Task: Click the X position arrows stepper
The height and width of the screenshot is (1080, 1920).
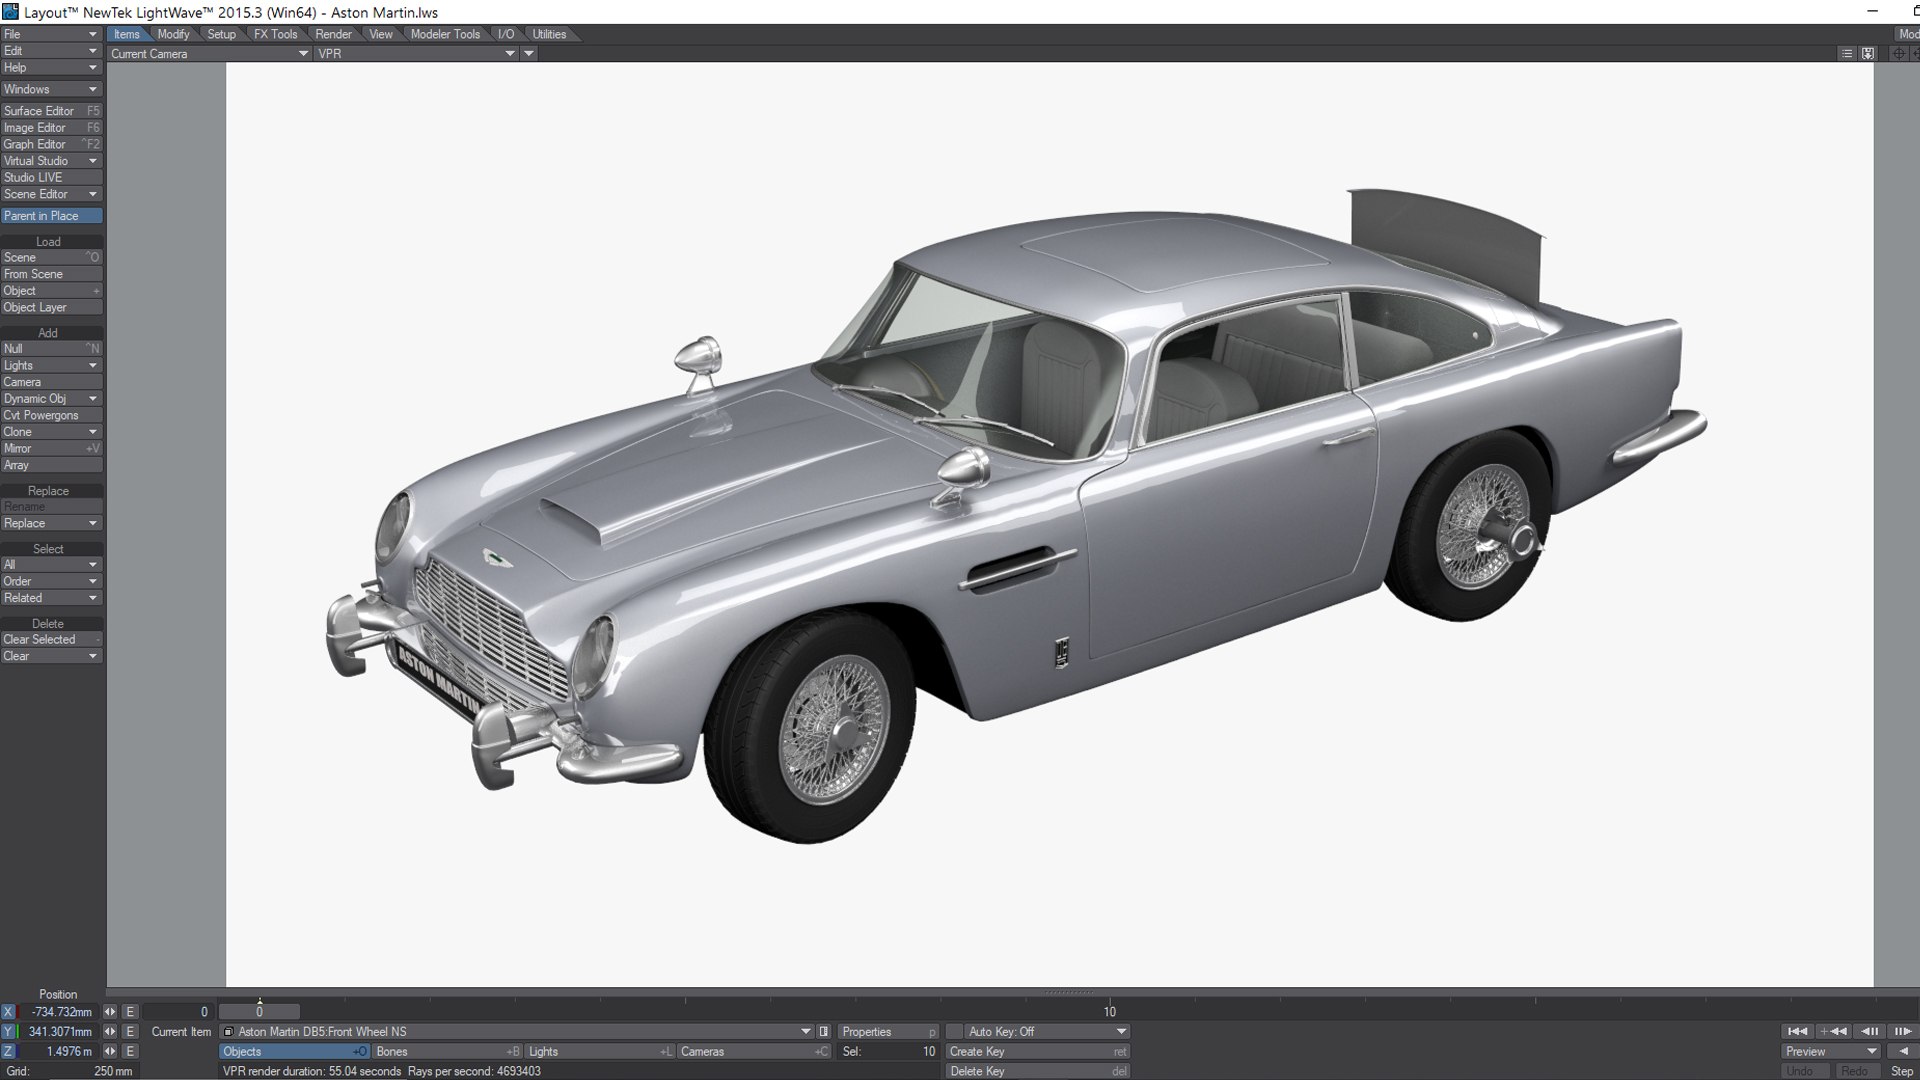Action: click(110, 1011)
